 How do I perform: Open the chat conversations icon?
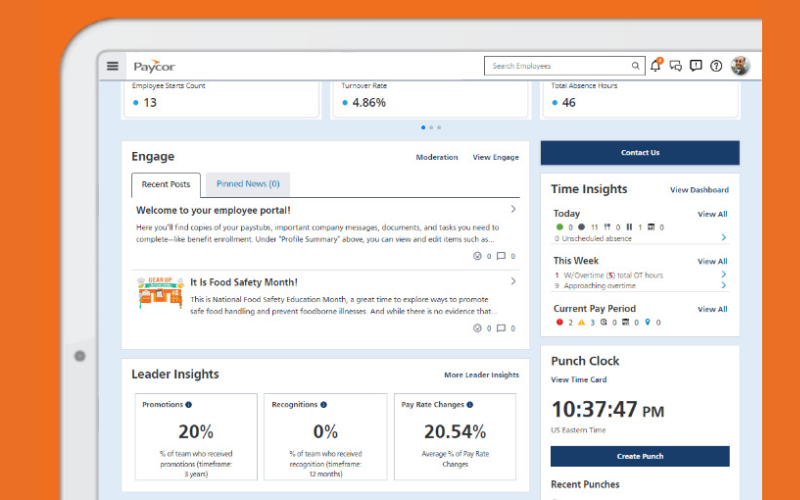(x=676, y=66)
